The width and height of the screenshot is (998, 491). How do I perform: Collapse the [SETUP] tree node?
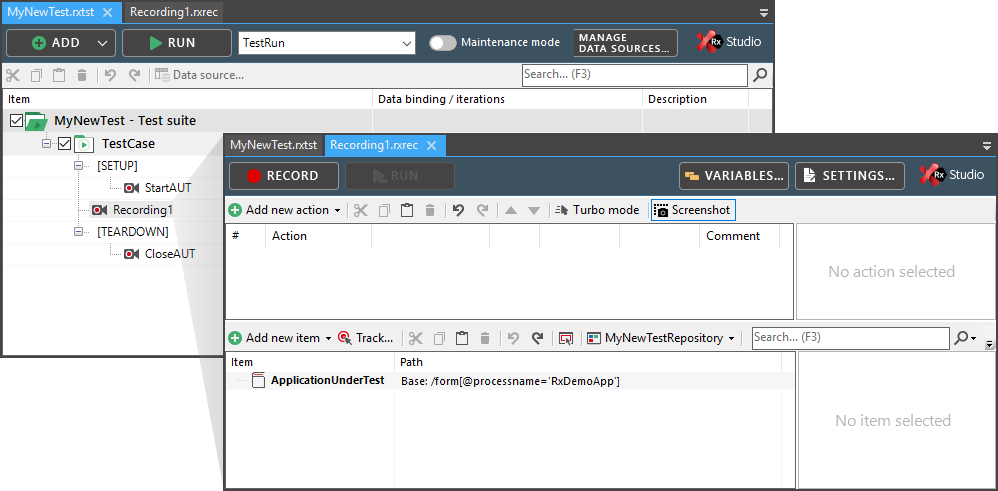79,166
